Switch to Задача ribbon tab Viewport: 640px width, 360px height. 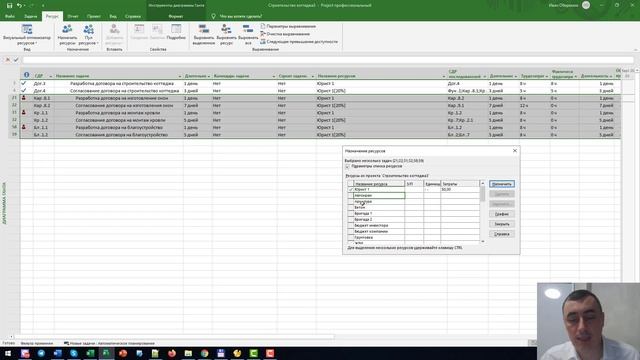pos(30,16)
